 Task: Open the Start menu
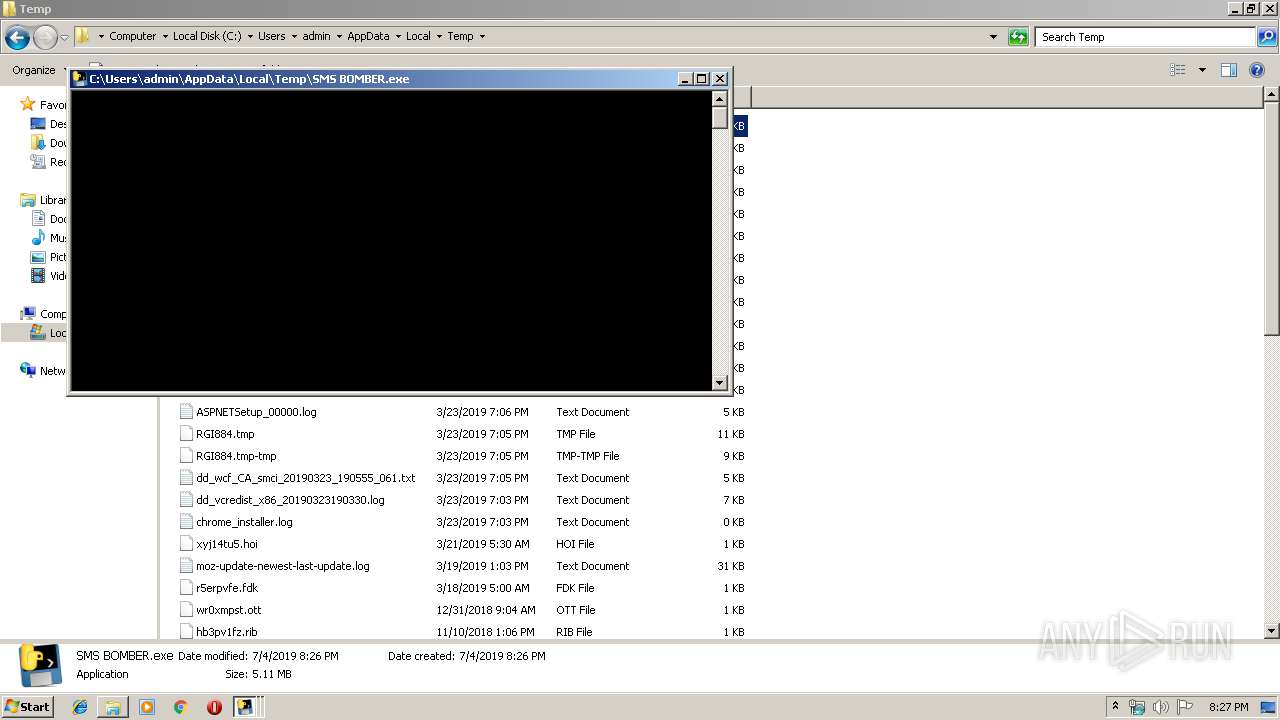28,706
